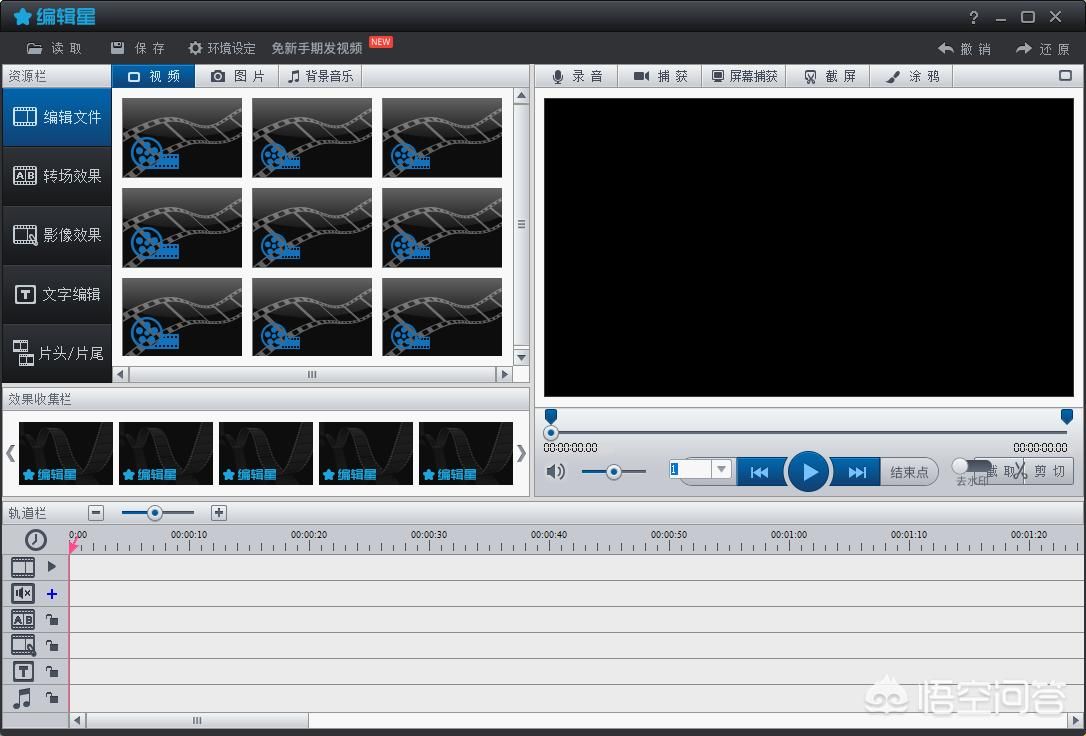Click the 涂鸦 doodle brush tool
The image size is (1086, 736).
[x=912, y=76]
